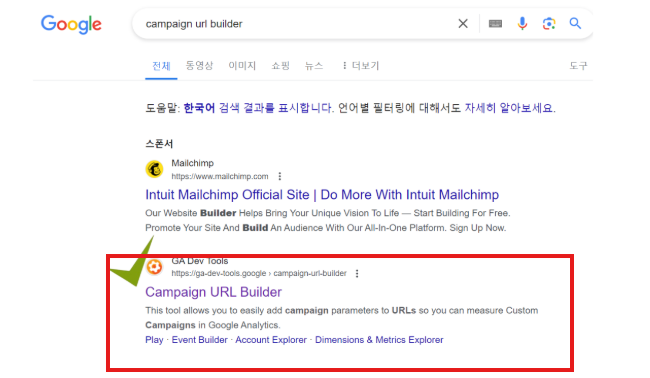
Task: Click the Google logo
Action: [71, 24]
